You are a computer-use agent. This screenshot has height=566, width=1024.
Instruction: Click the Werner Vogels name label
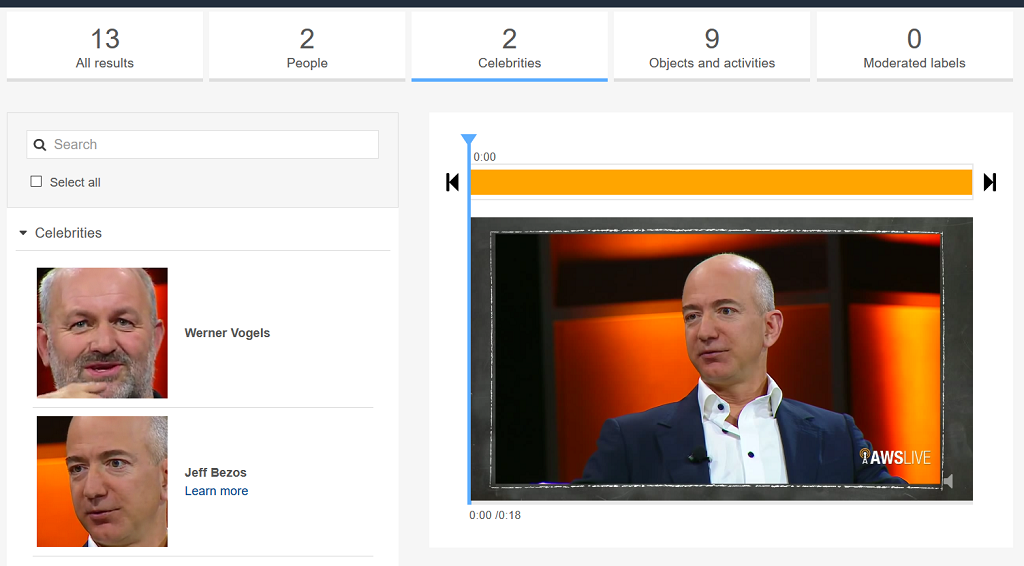point(227,333)
